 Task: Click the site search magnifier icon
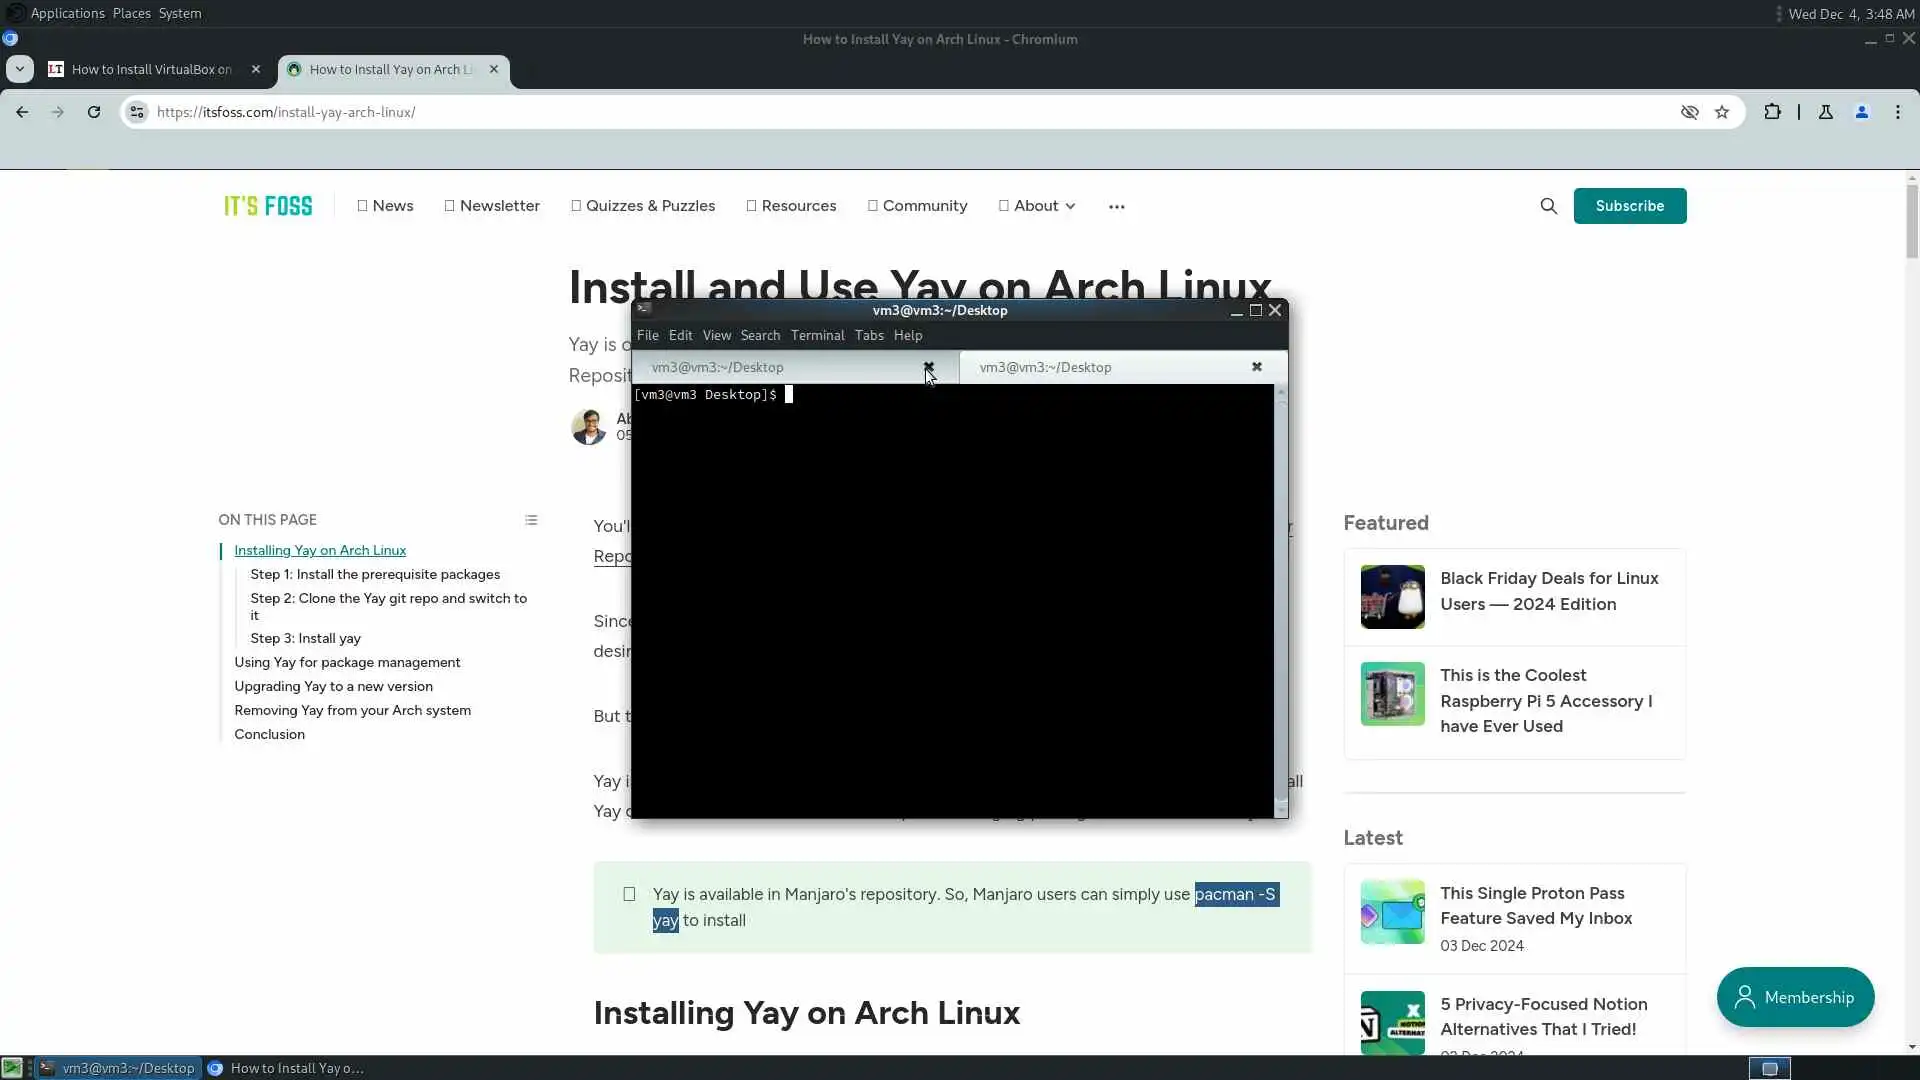pyautogui.click(x=1548, y=206)
